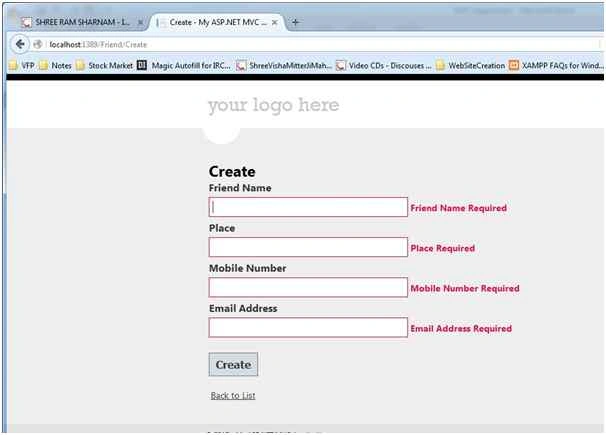This screenshot has height=435, width=606.
Task: Switch to the SHREE RAM SHARNAM tab
Action: pos(81,22)
